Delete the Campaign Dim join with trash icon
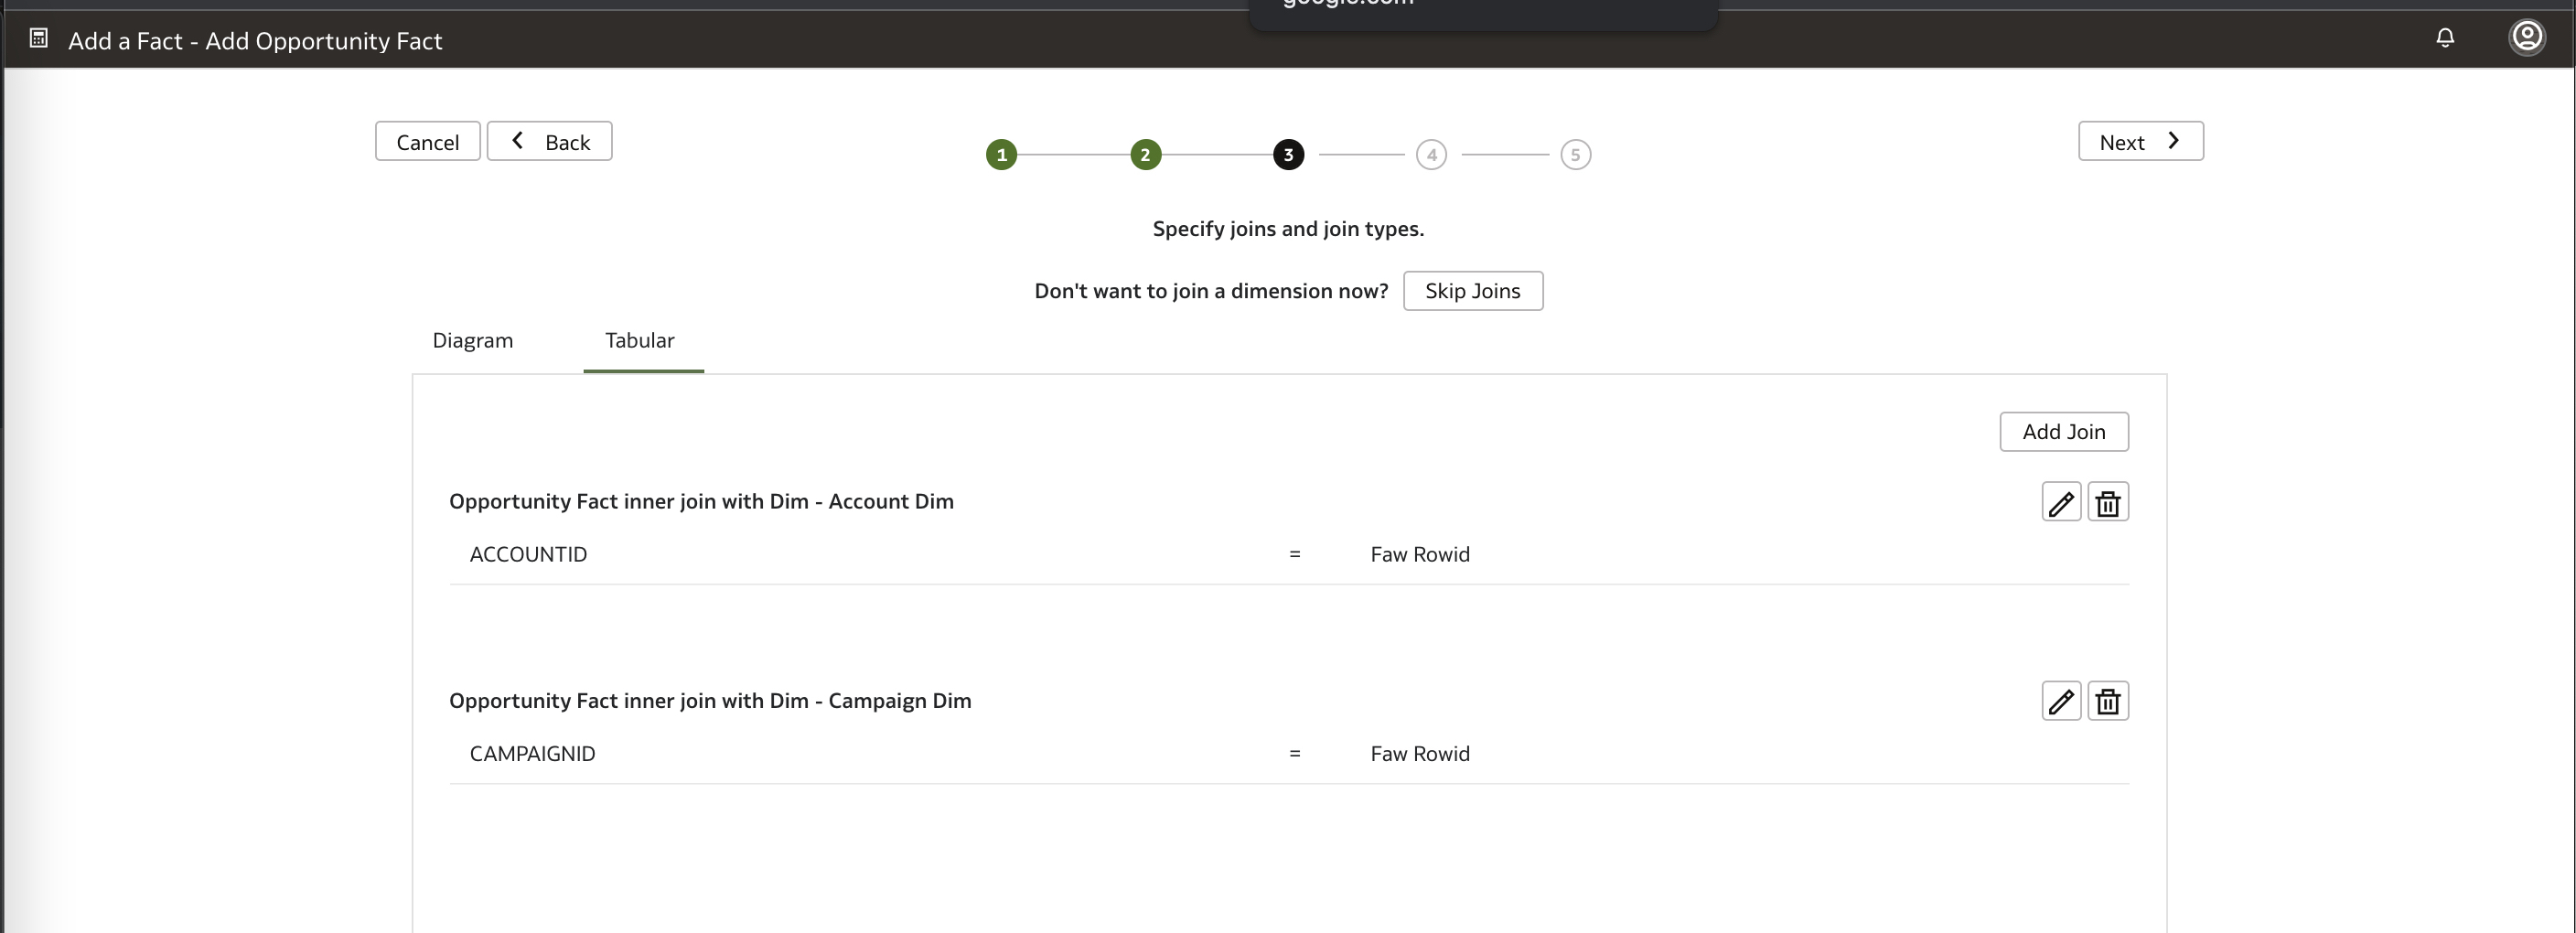 coord(2108,700)
